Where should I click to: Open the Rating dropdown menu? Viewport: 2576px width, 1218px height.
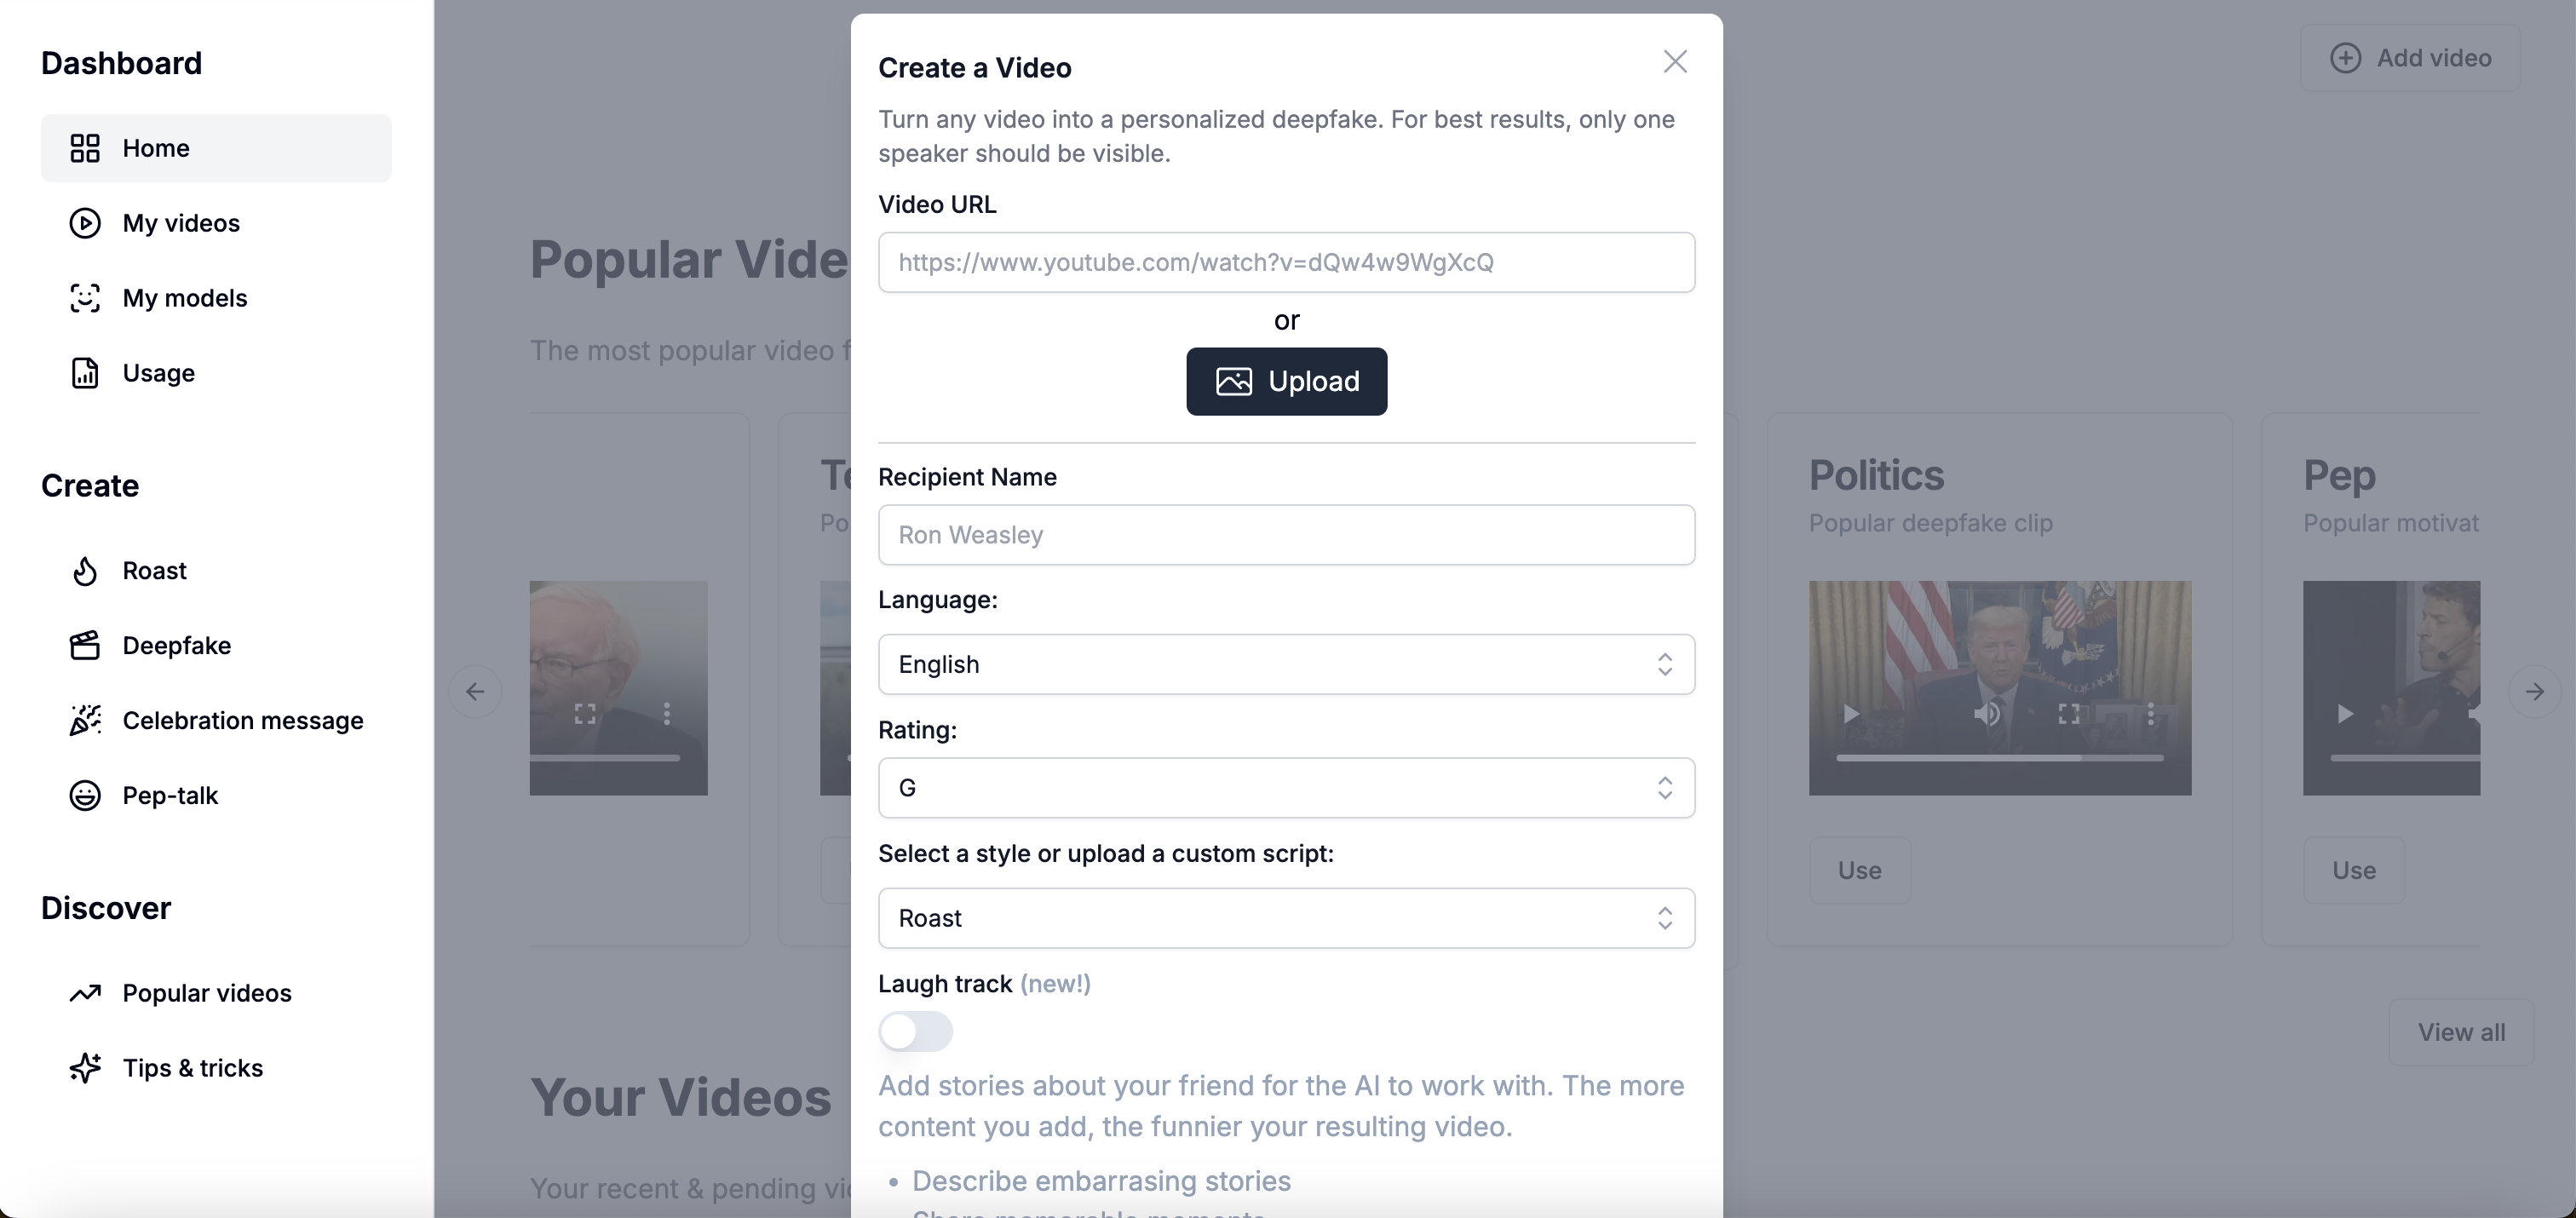[x=1286, y=787]
